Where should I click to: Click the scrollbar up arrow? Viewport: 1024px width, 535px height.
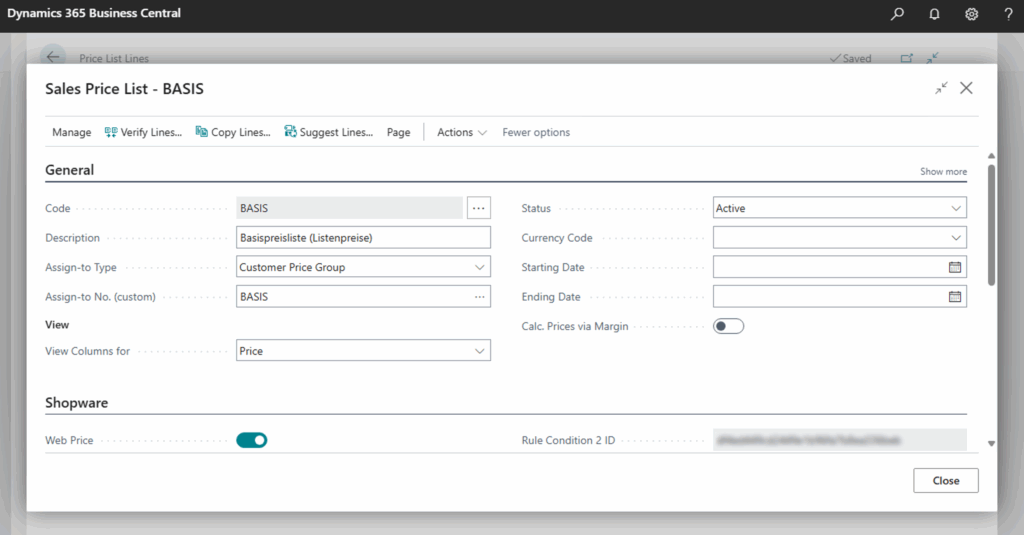(991, 155)
